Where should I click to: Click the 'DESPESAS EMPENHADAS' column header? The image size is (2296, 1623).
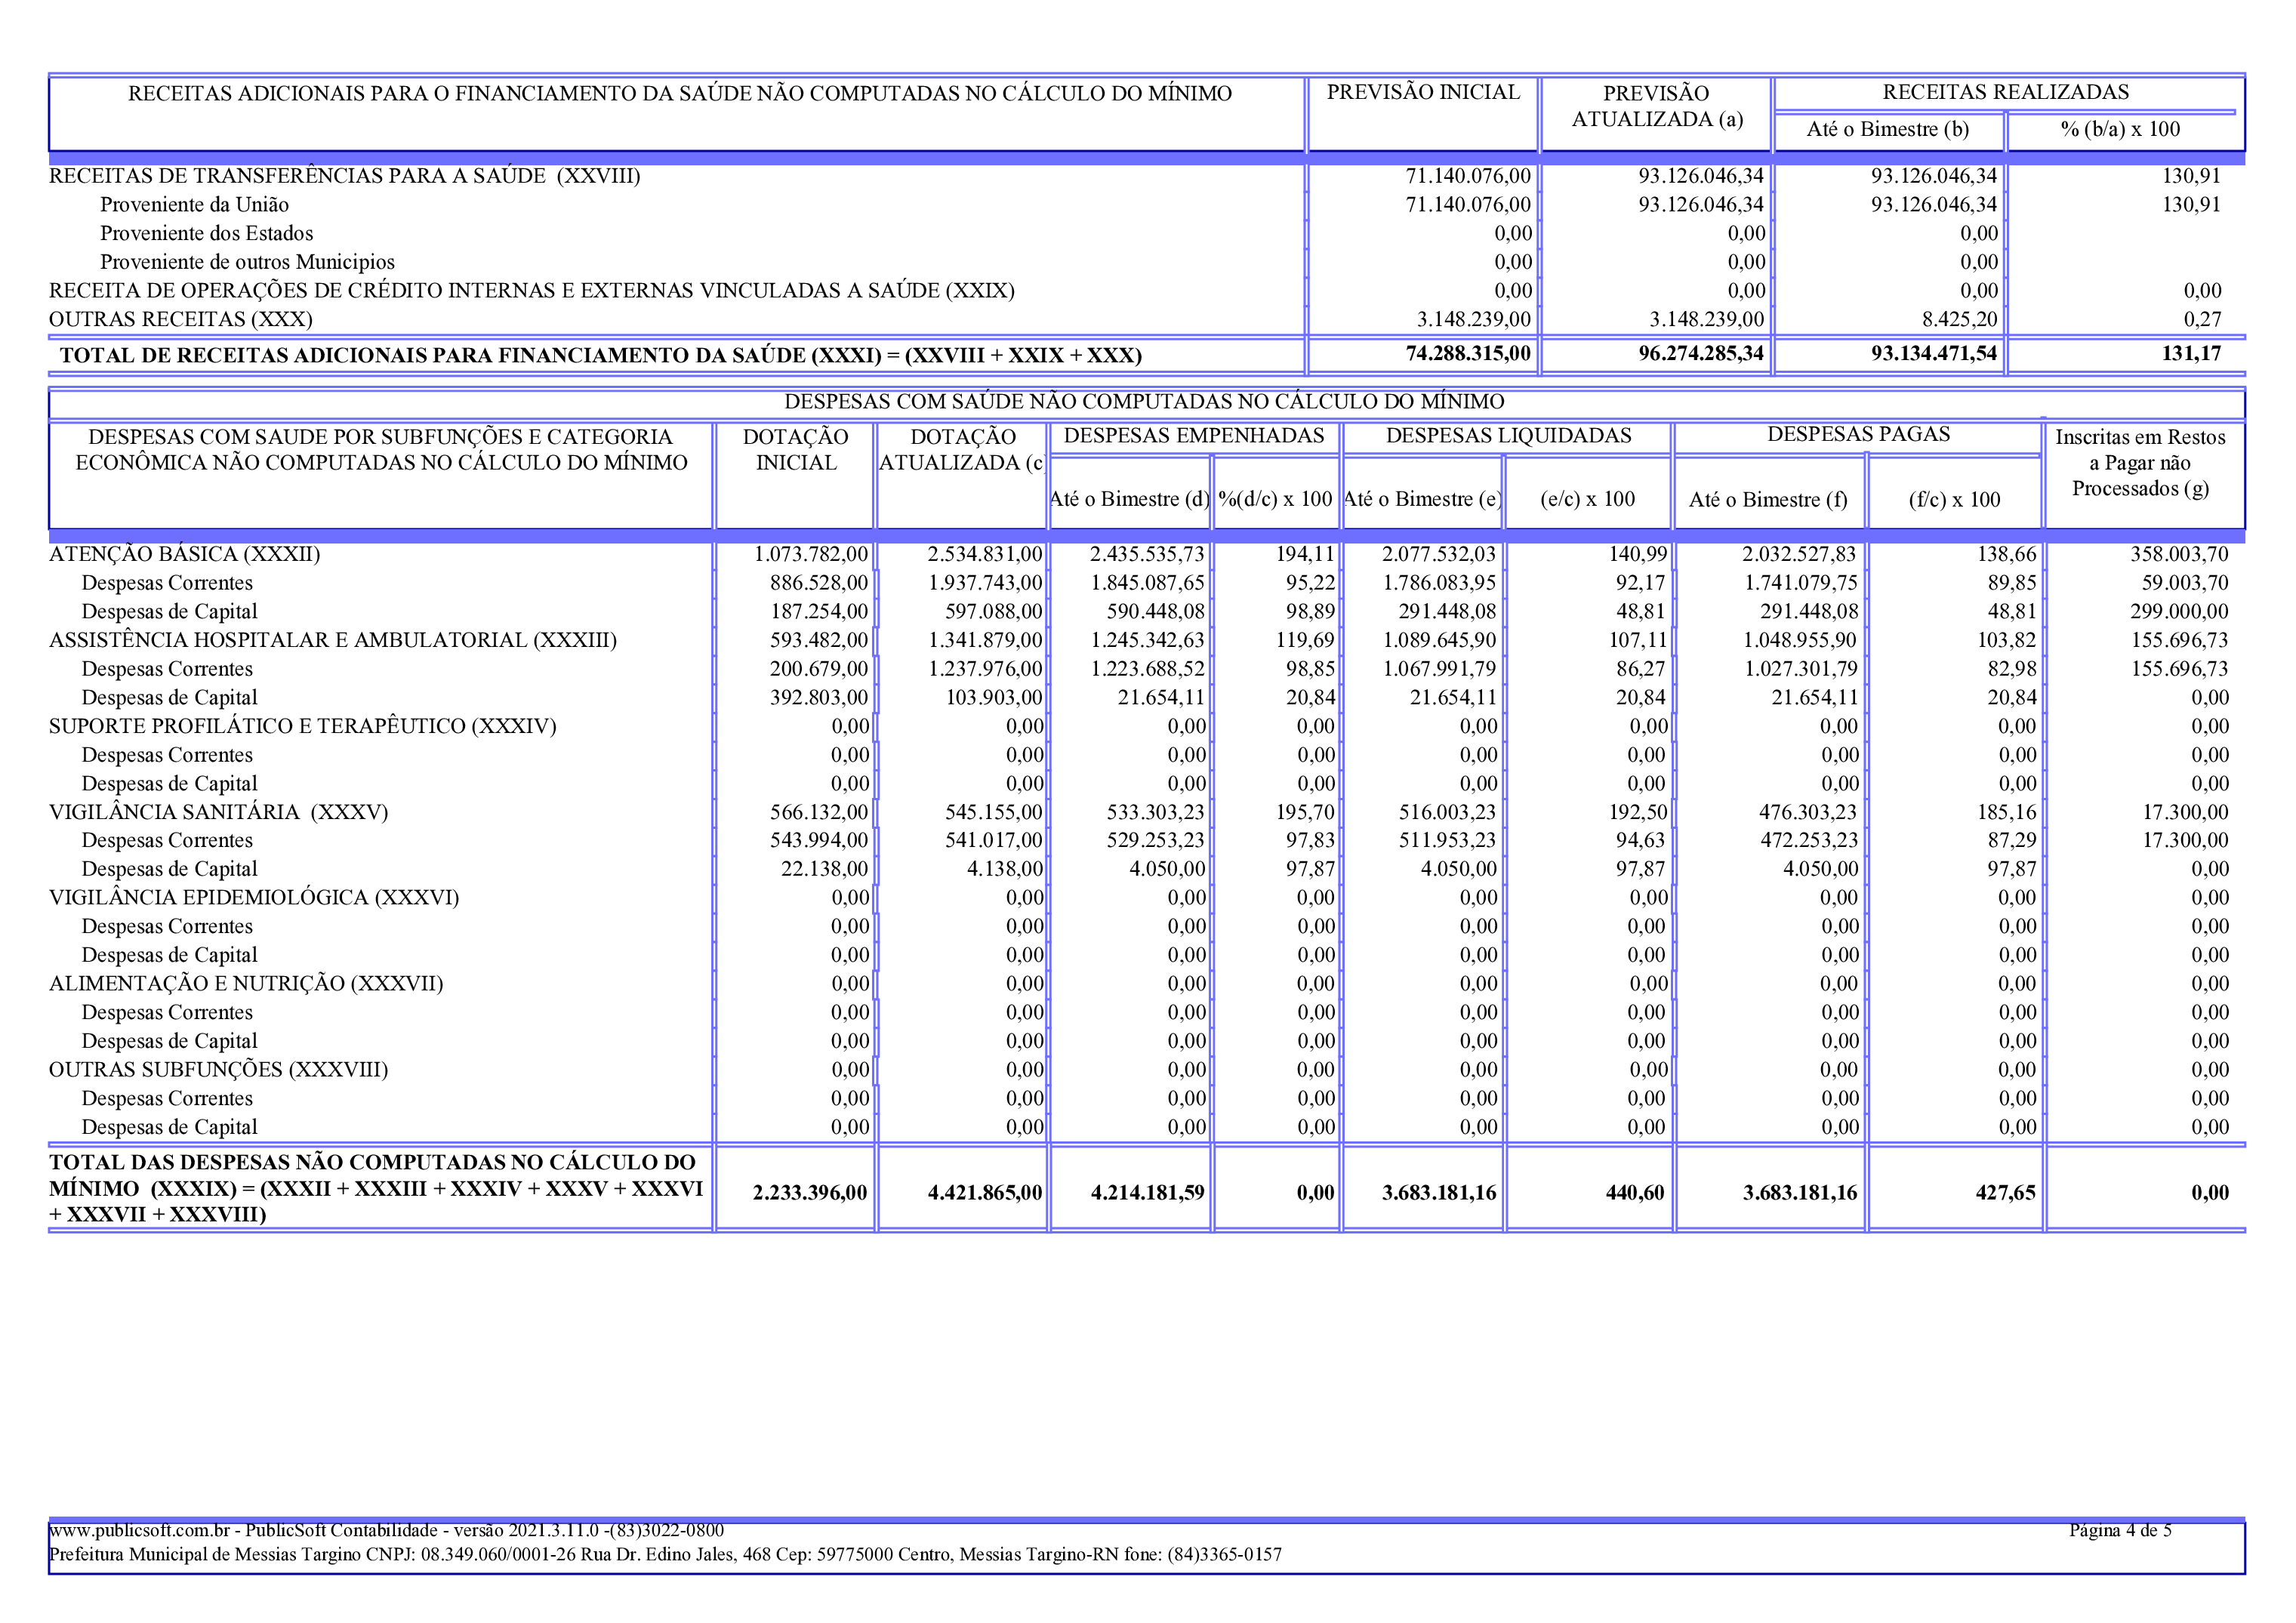(1193, 436)
